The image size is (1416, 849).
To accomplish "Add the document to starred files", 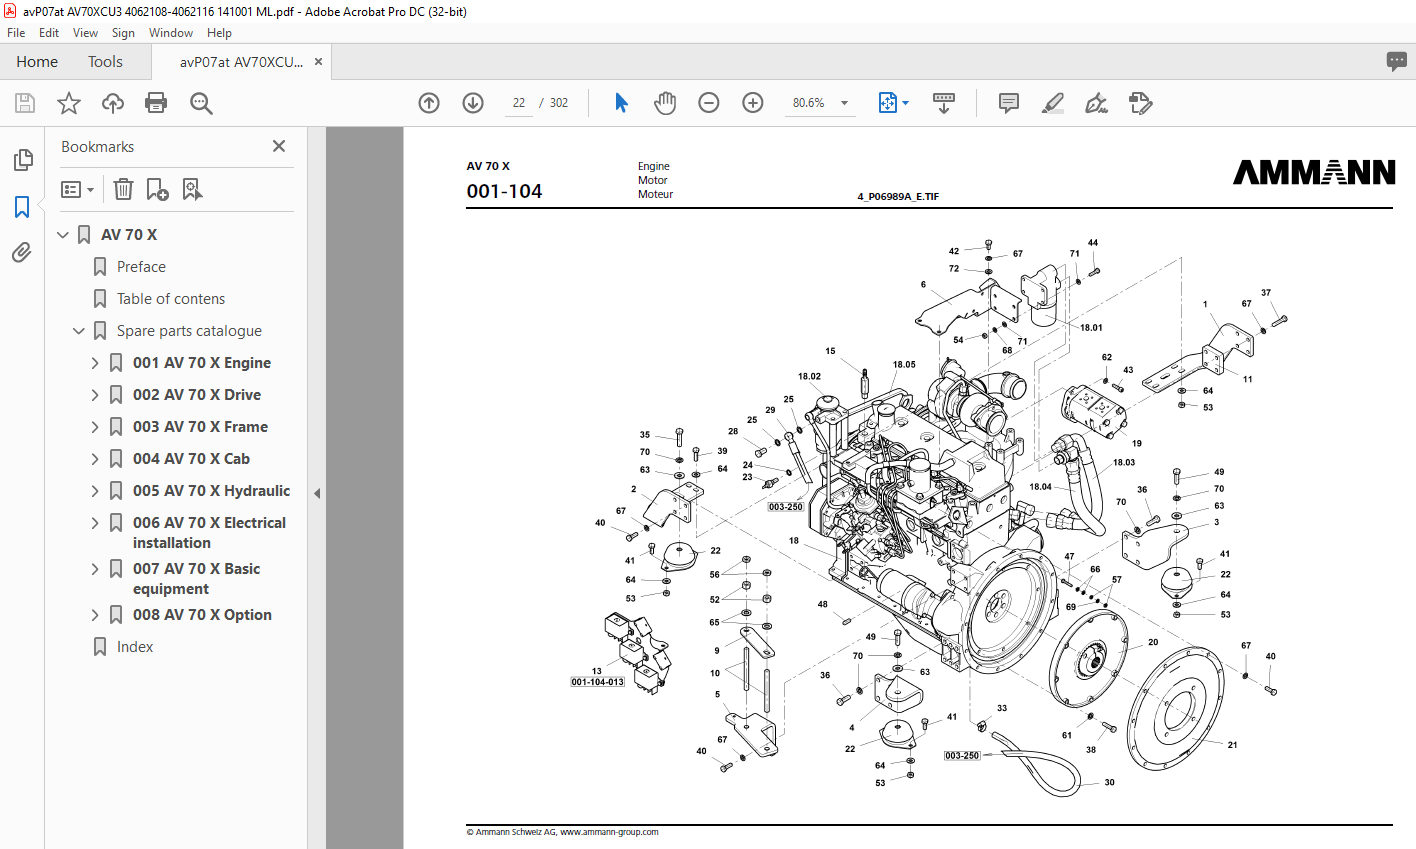I will click(69, 103).
